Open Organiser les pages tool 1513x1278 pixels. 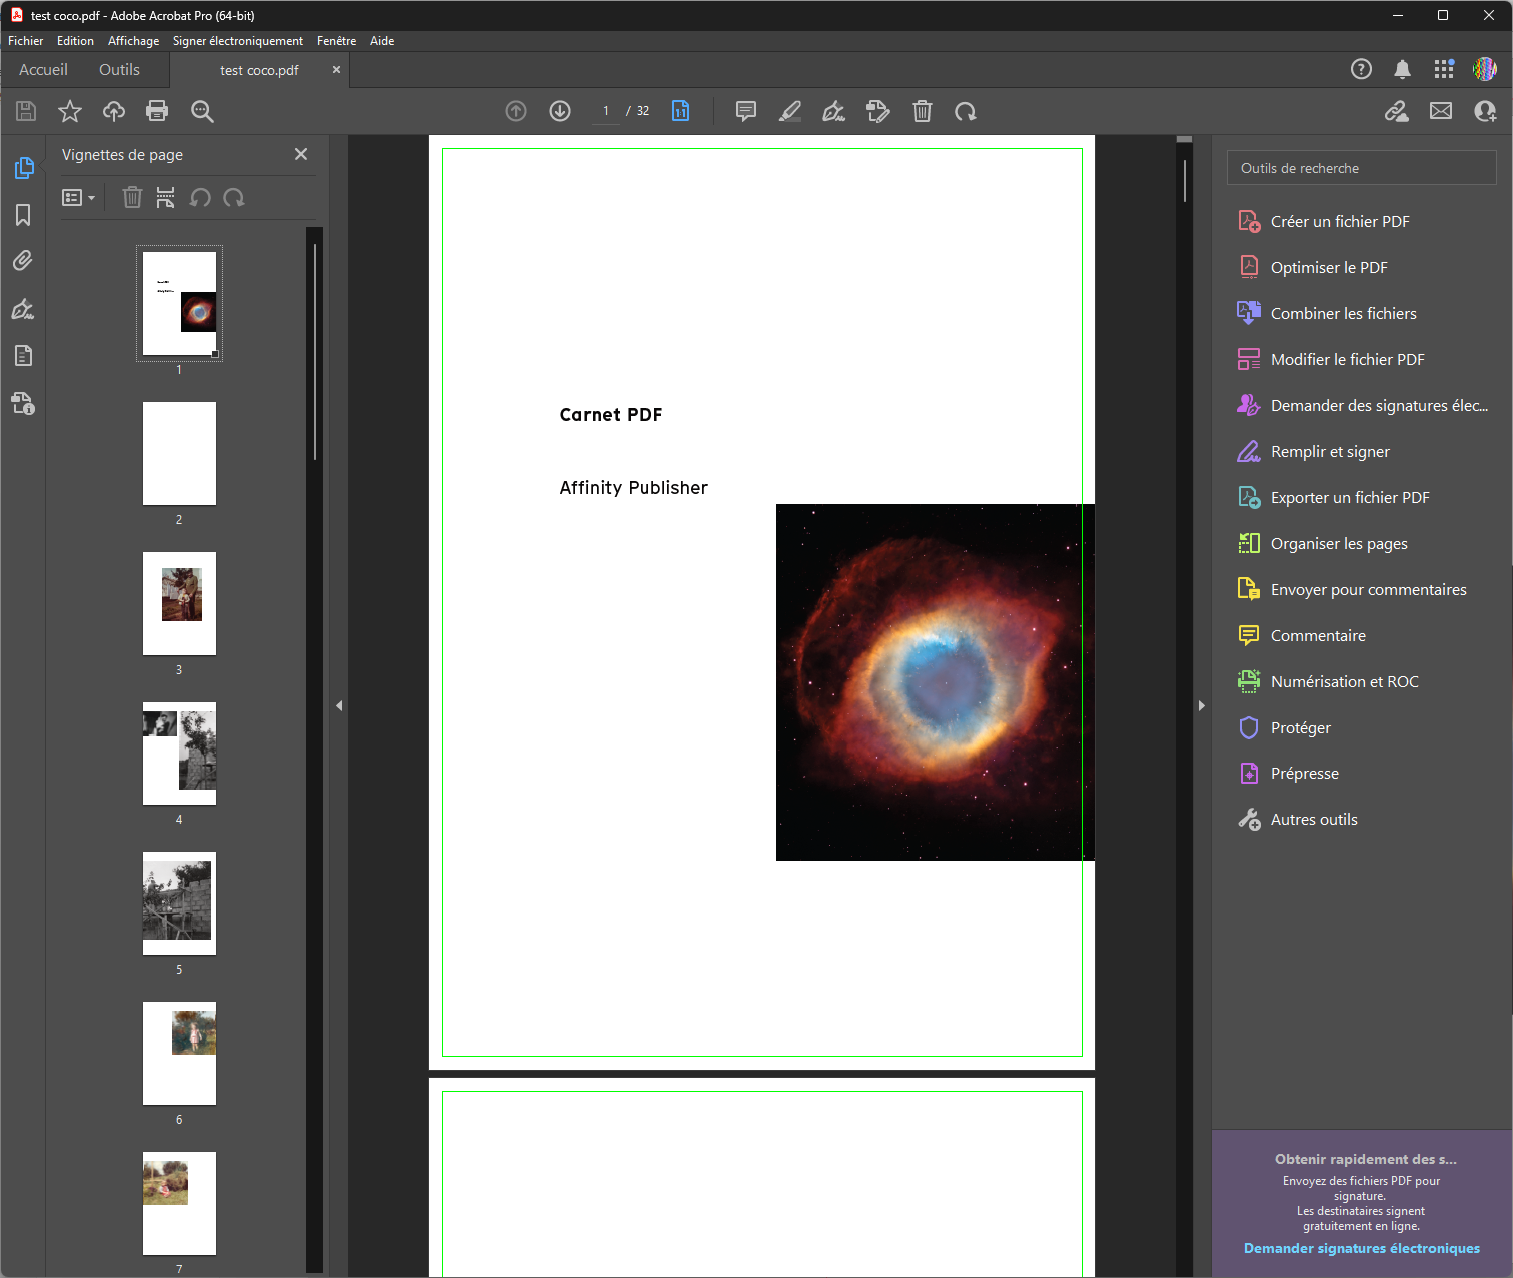(x=1338, y=544)
